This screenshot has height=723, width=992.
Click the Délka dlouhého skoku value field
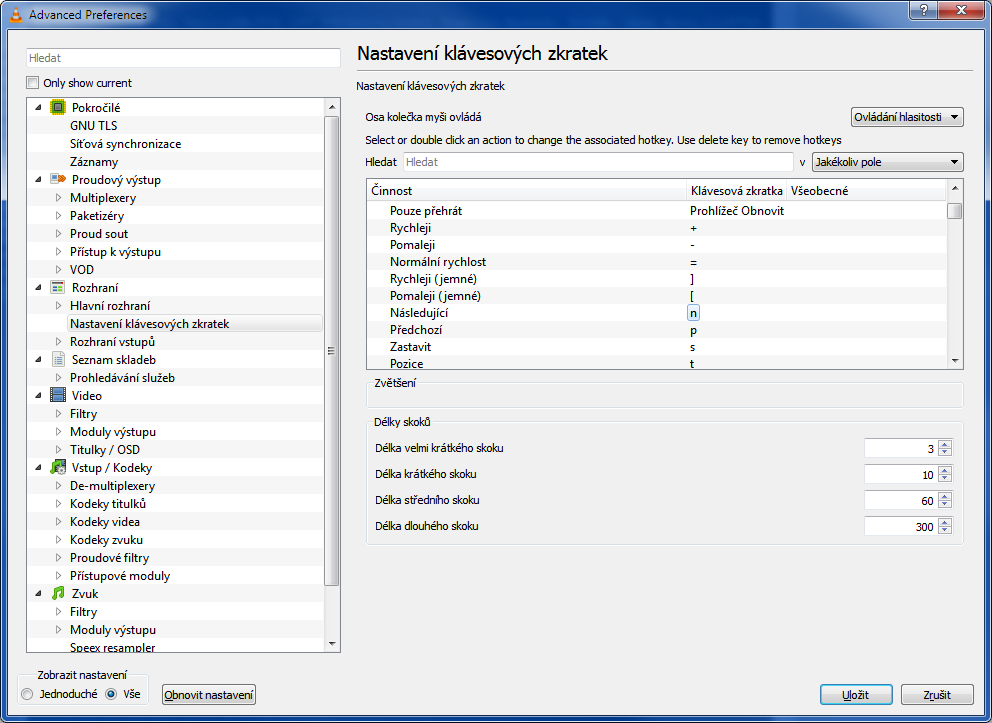click(901, 526)
